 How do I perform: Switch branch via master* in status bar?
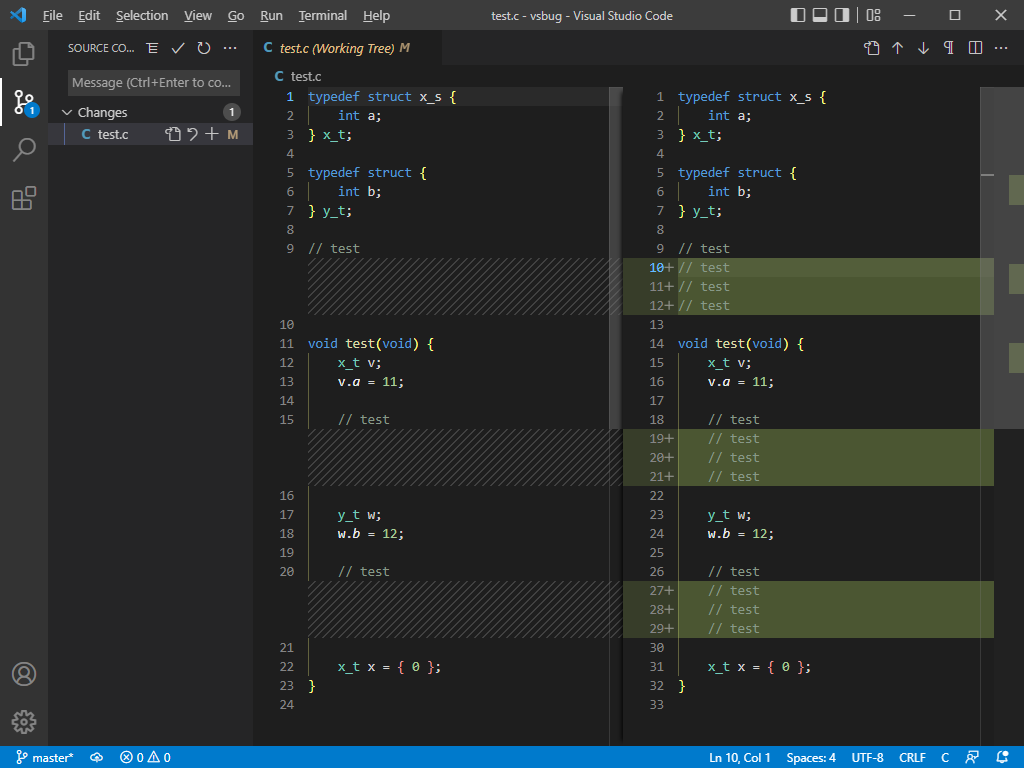[x=44, y=758]
